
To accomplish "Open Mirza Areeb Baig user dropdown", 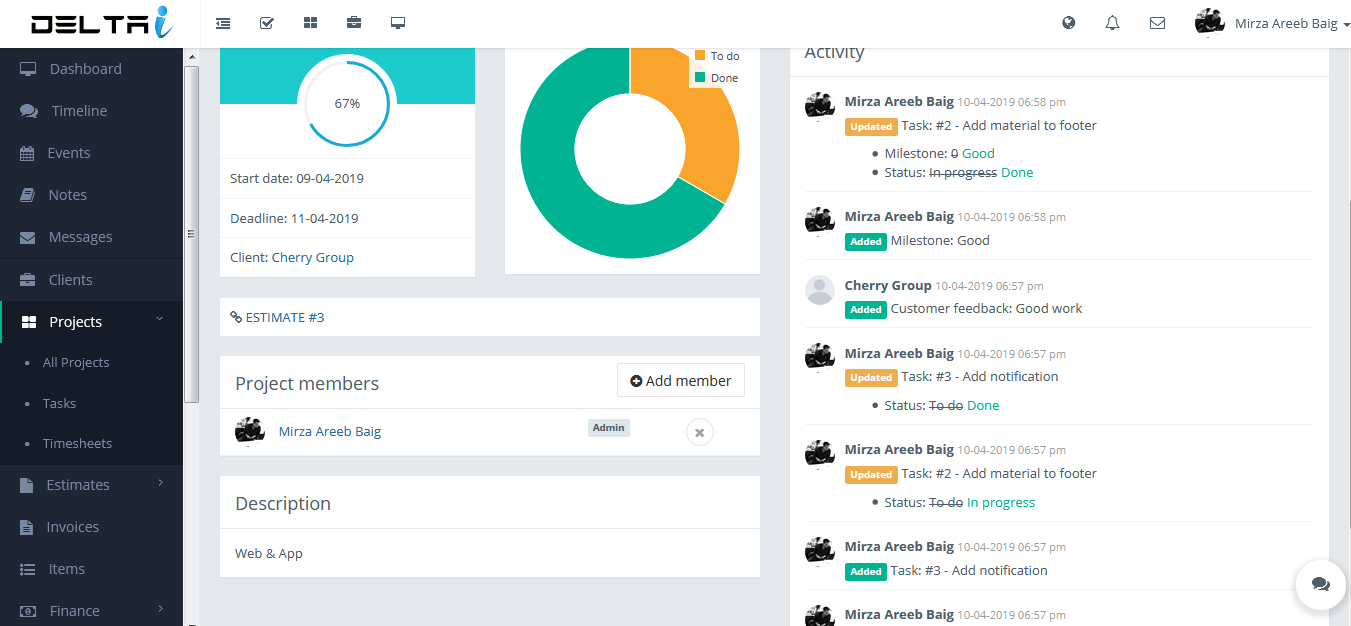I will tap(1272, 24).
